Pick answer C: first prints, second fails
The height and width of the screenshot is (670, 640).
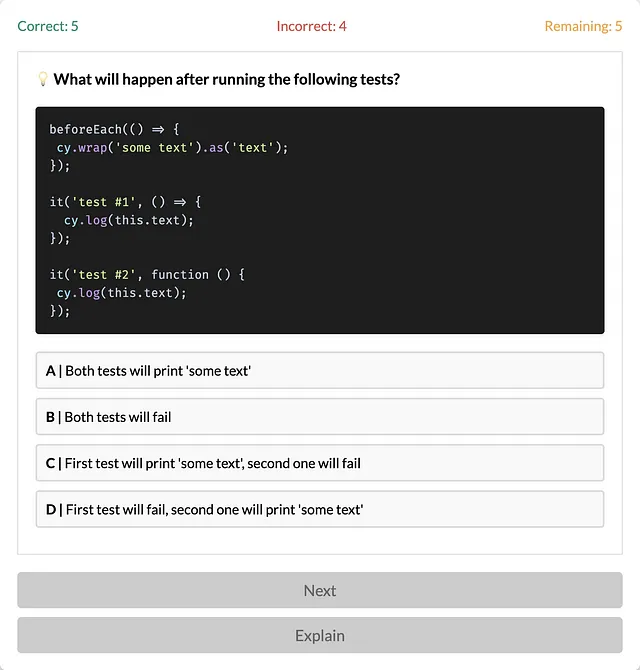pyautogui.click(x=320, y=463)
